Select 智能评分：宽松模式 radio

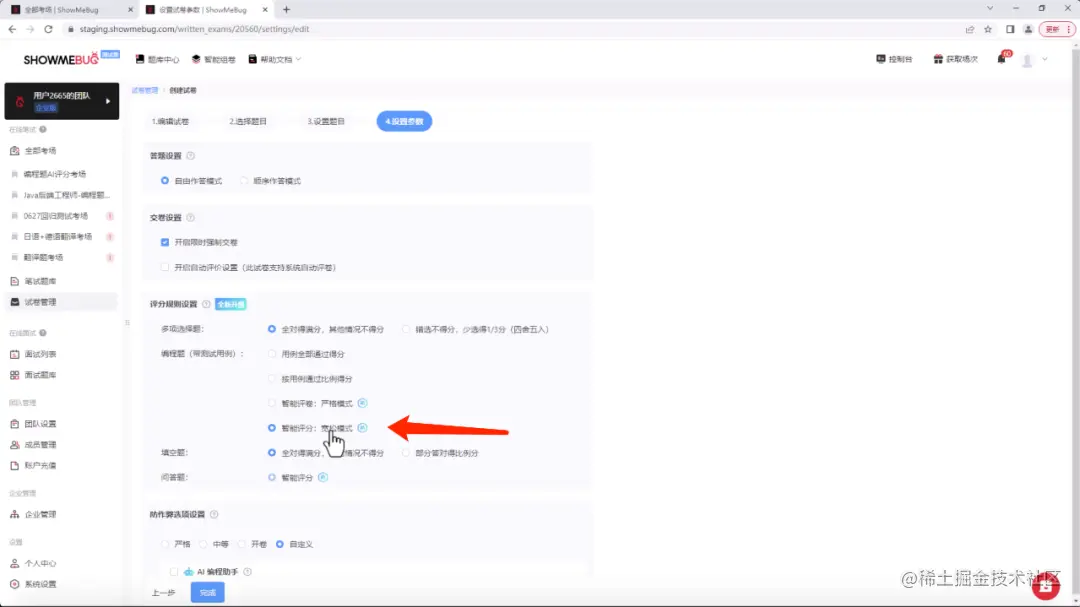pos(271,428)
